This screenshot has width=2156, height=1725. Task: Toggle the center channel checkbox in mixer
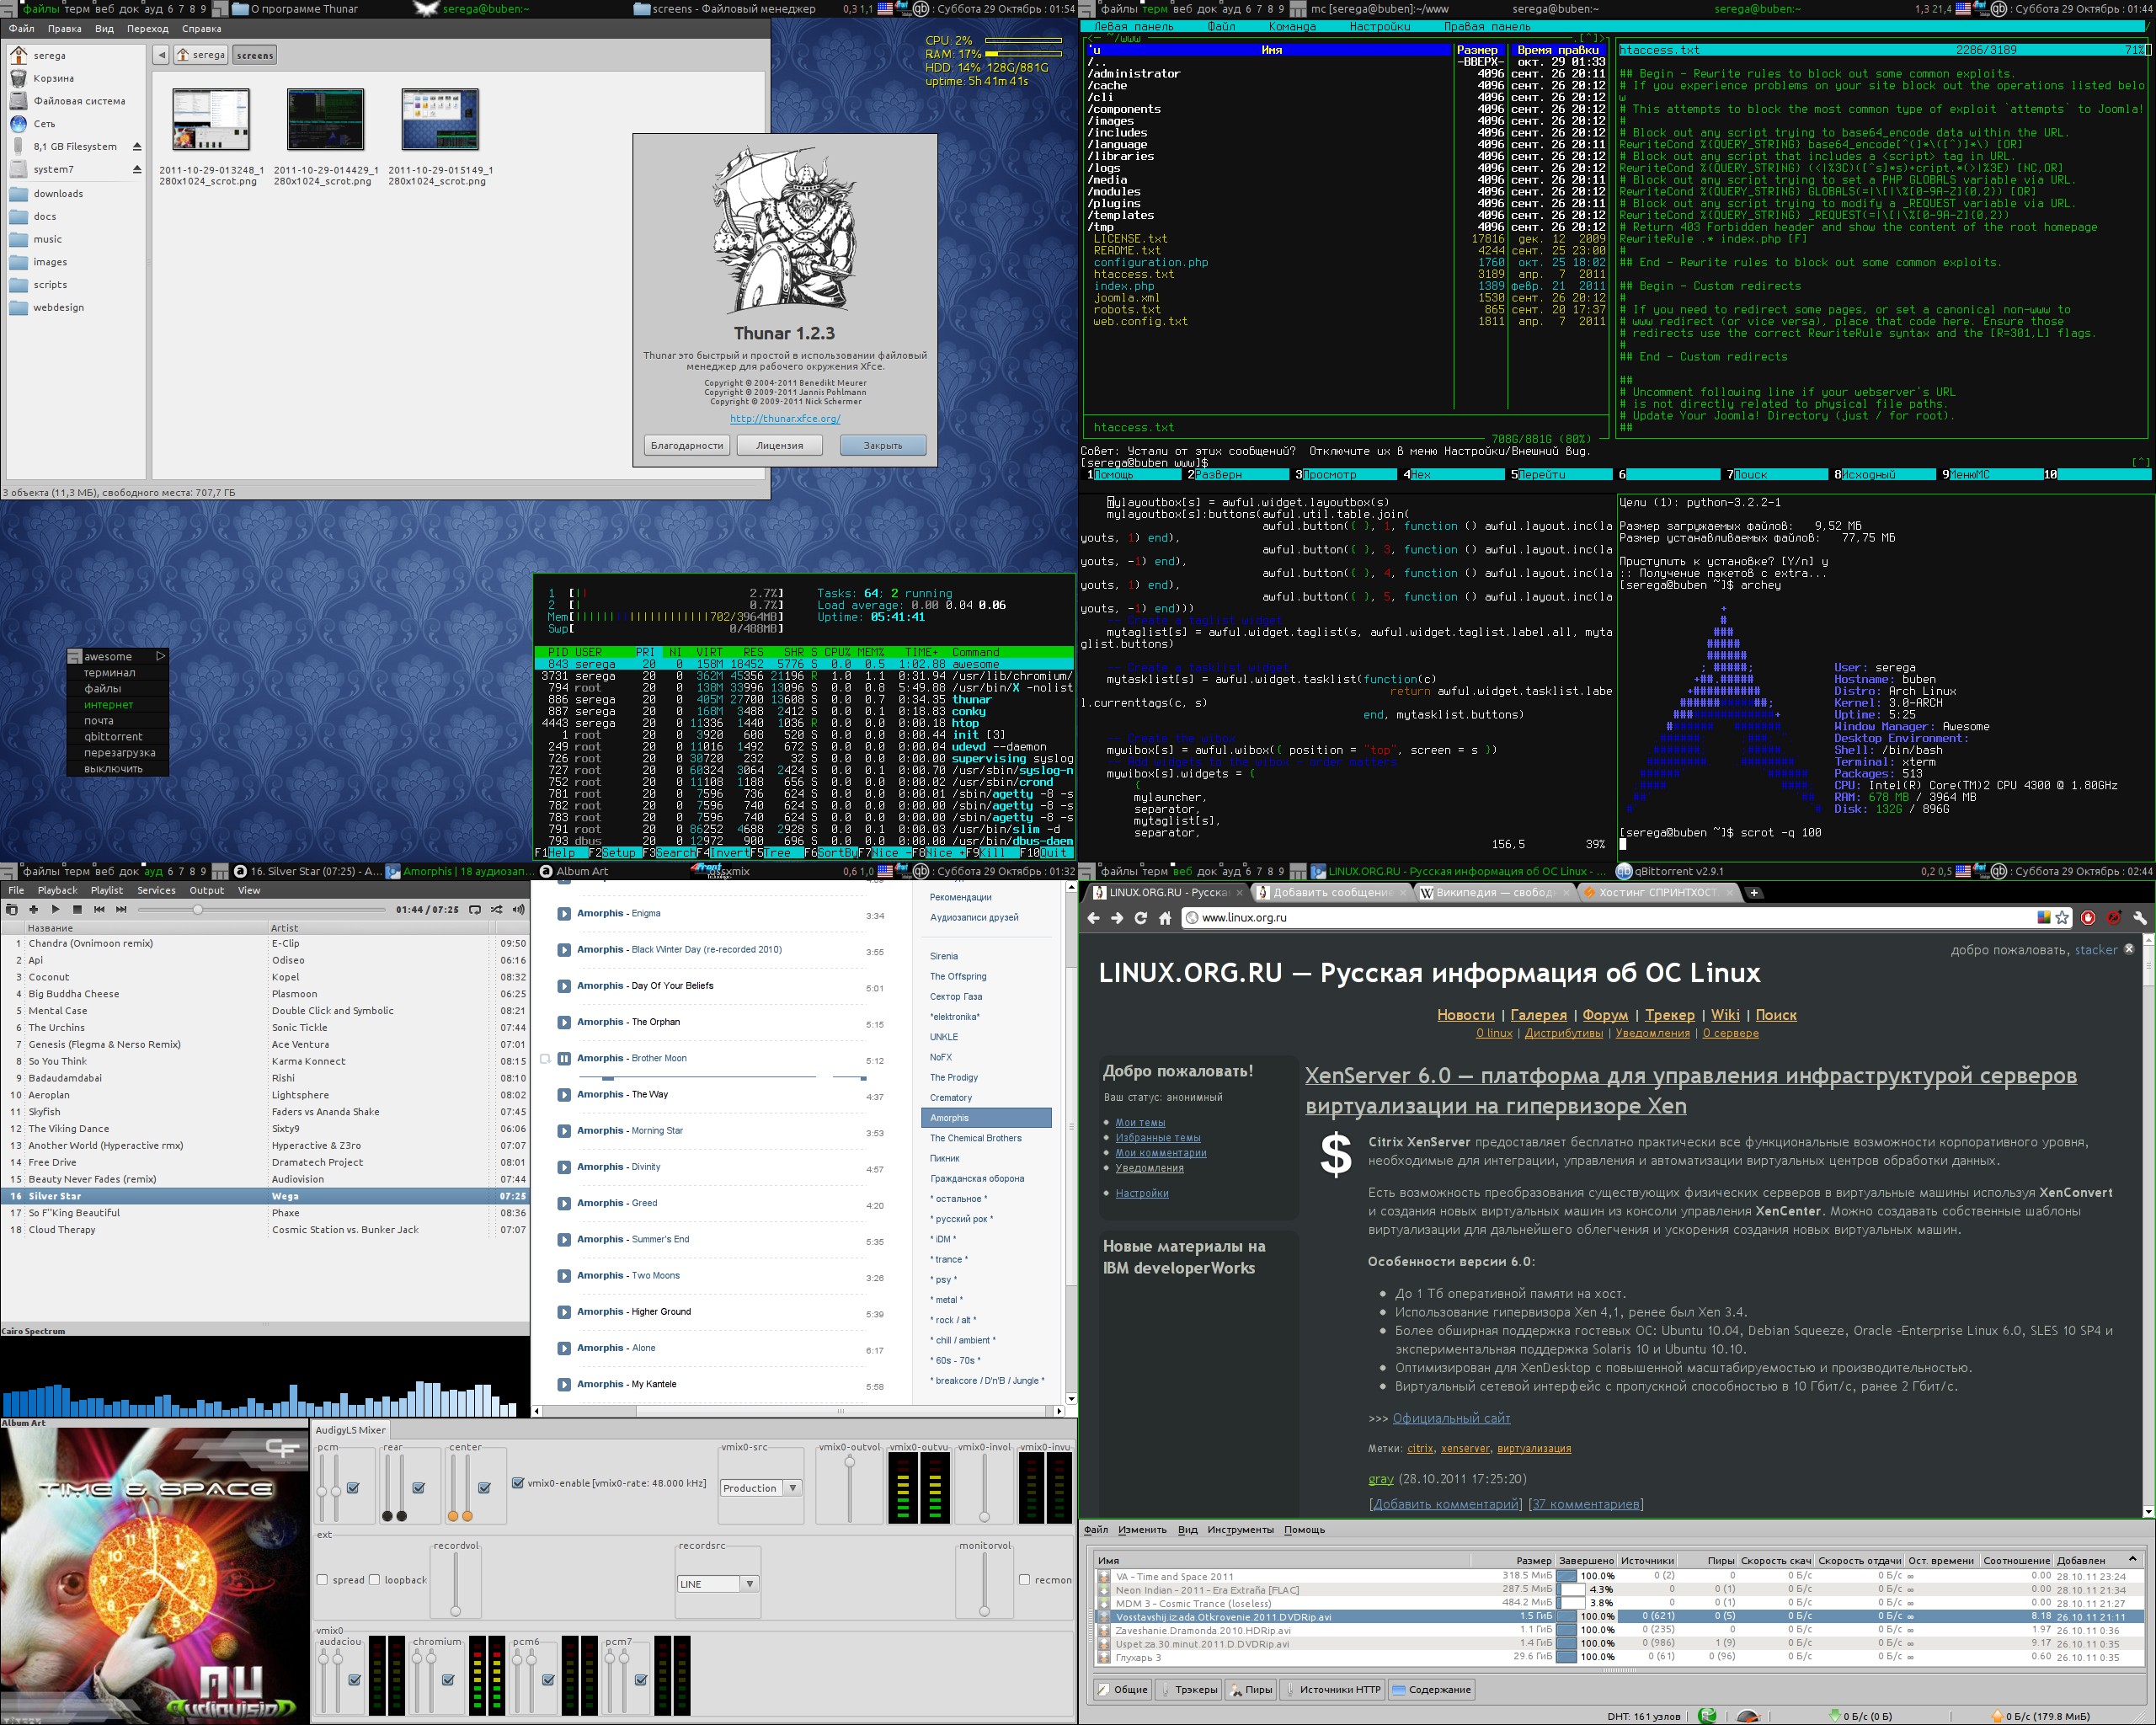(485, 1488)
